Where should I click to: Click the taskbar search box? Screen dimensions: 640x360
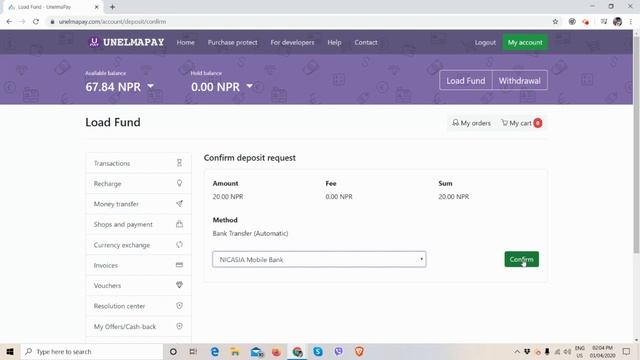(x=91, y=351)
